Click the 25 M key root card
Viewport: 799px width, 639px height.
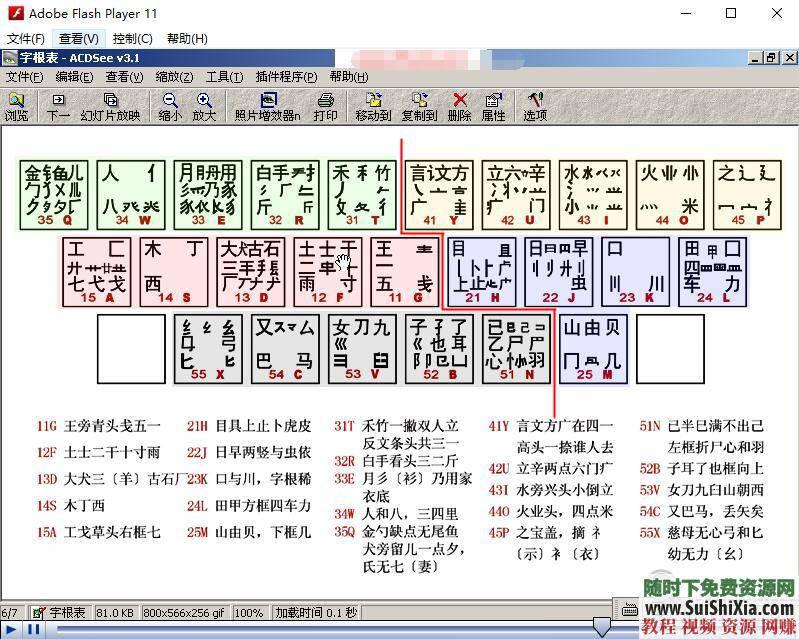click(593, 349)
